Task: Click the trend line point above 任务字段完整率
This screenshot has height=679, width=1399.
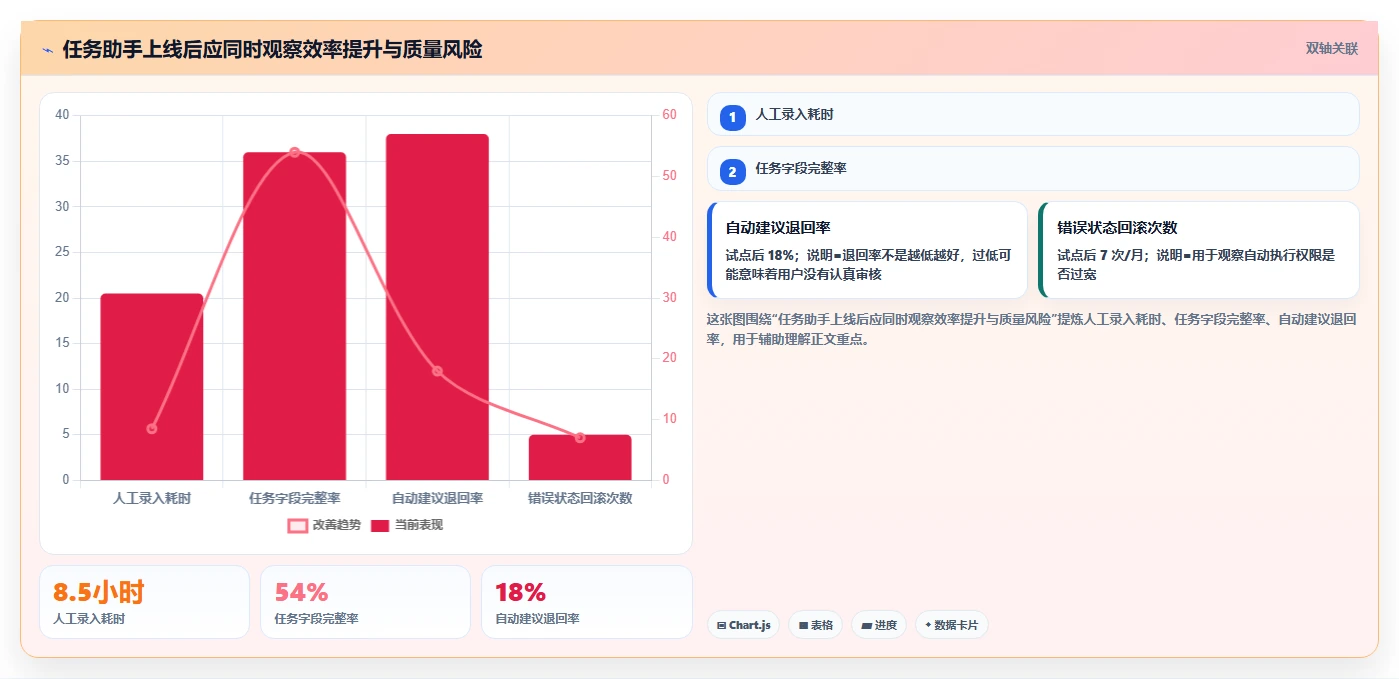Action: coord(294,152)
